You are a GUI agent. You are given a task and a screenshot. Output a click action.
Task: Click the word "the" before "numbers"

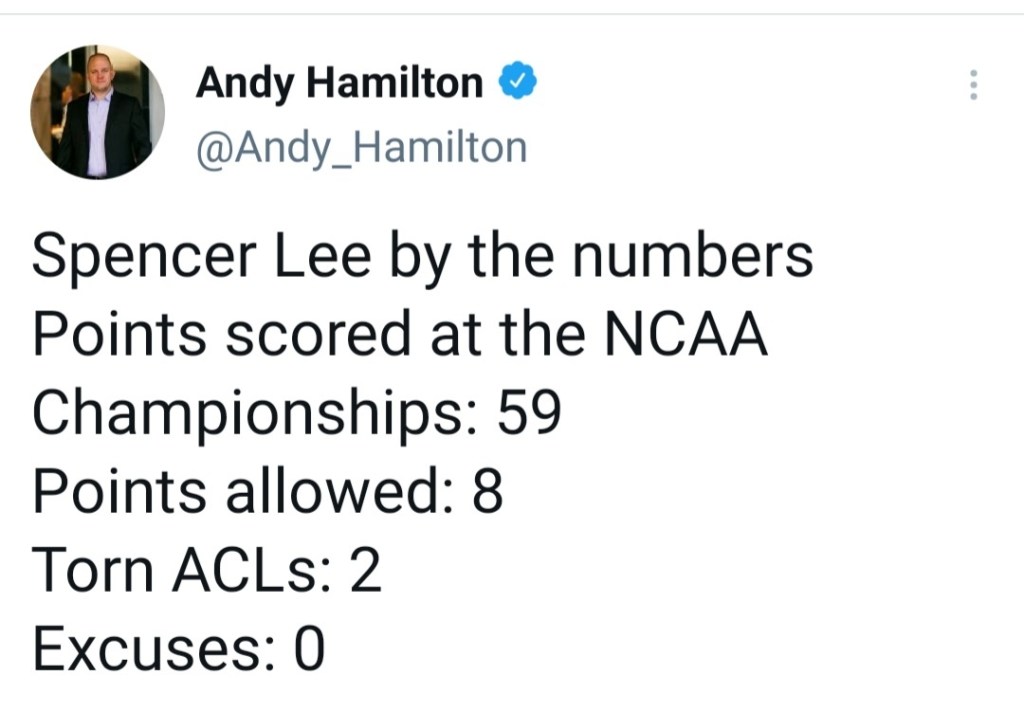508,257
